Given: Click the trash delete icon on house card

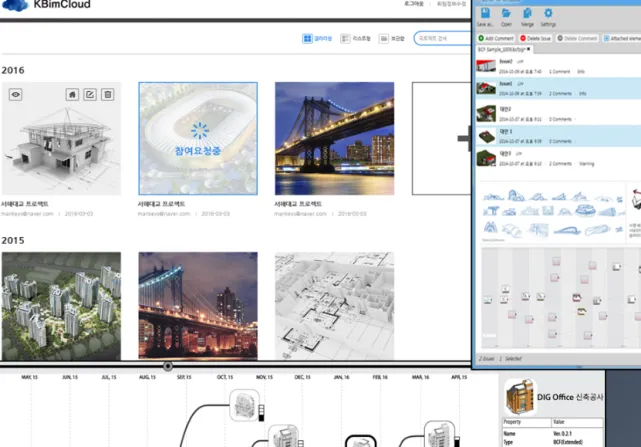Looking at the screenshot, I should (108, 94).
